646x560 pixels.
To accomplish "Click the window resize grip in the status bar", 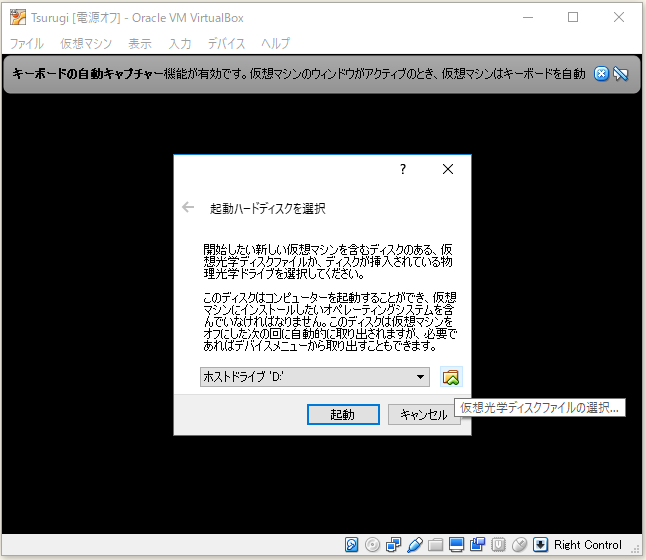I will coord(636,550).
